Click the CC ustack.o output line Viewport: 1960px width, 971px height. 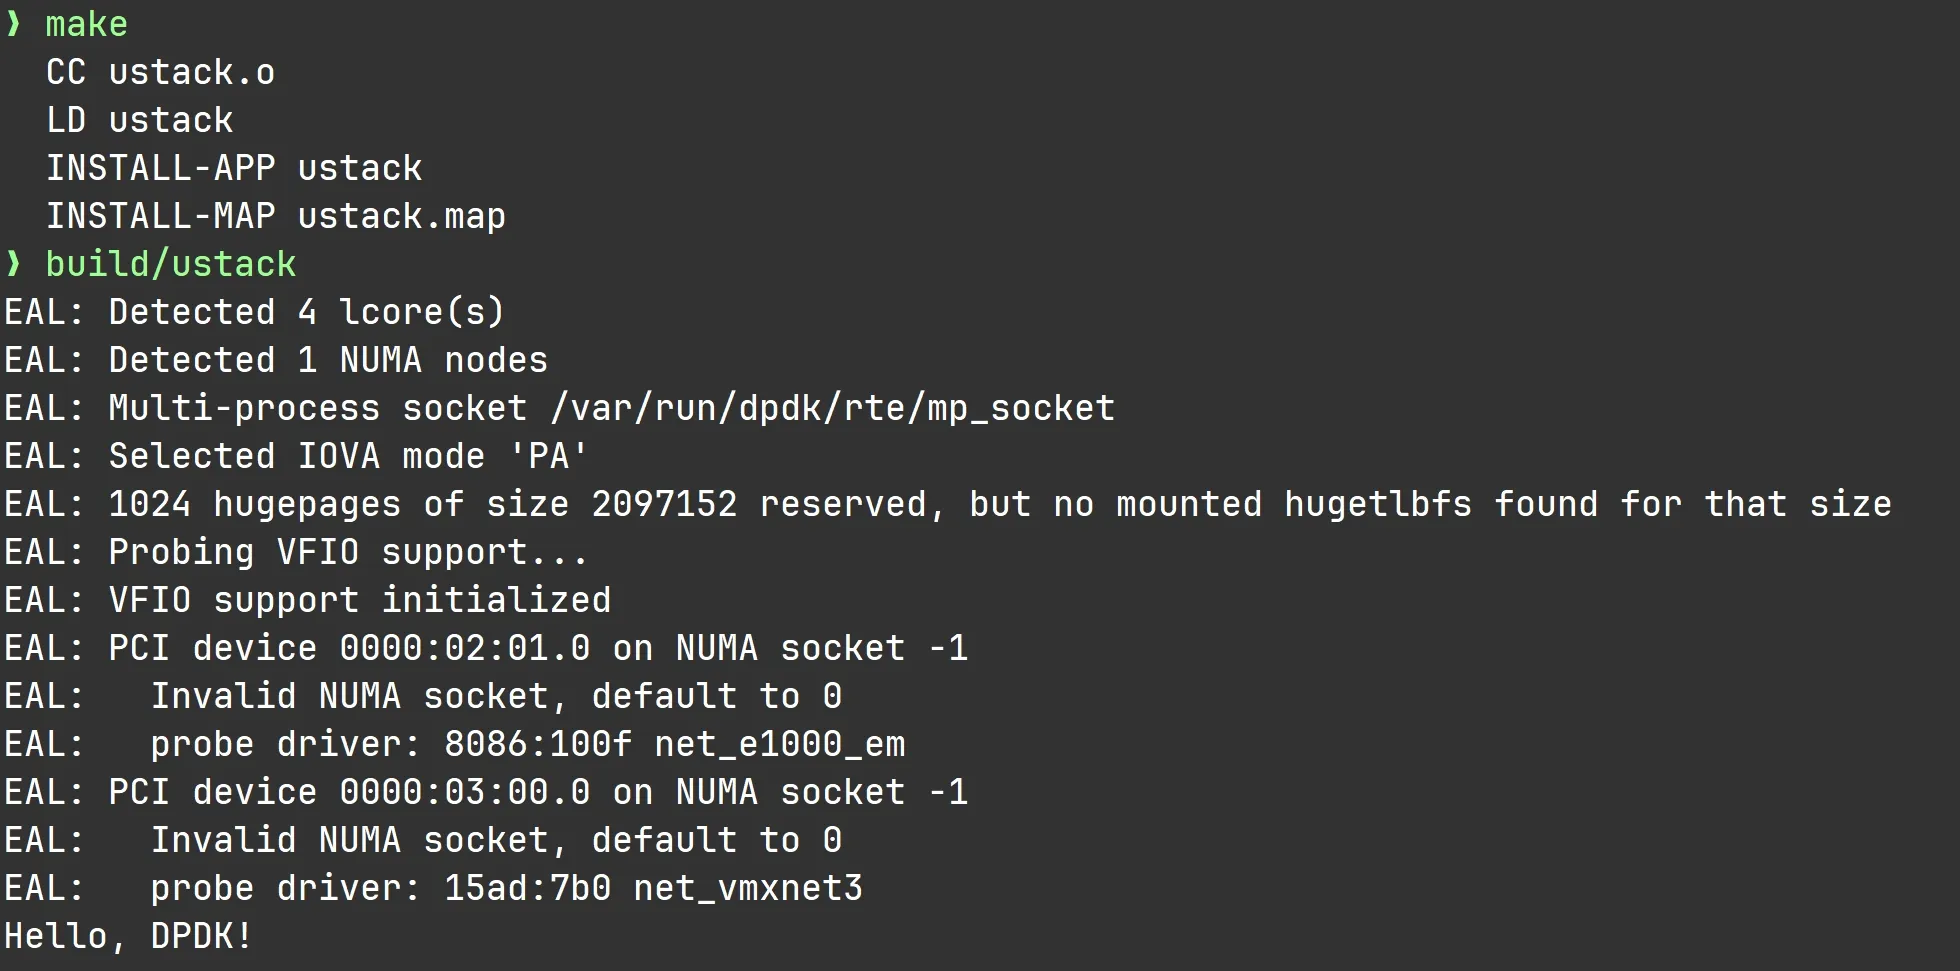coord(160,72)
